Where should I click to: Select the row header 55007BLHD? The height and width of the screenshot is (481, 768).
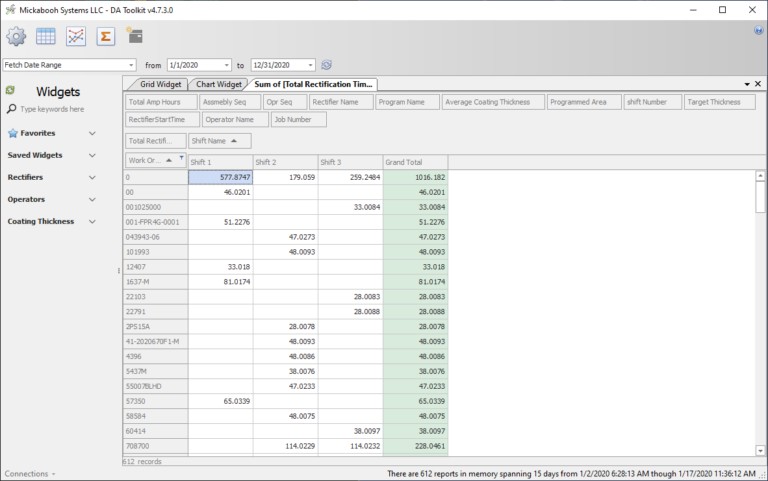156,386
